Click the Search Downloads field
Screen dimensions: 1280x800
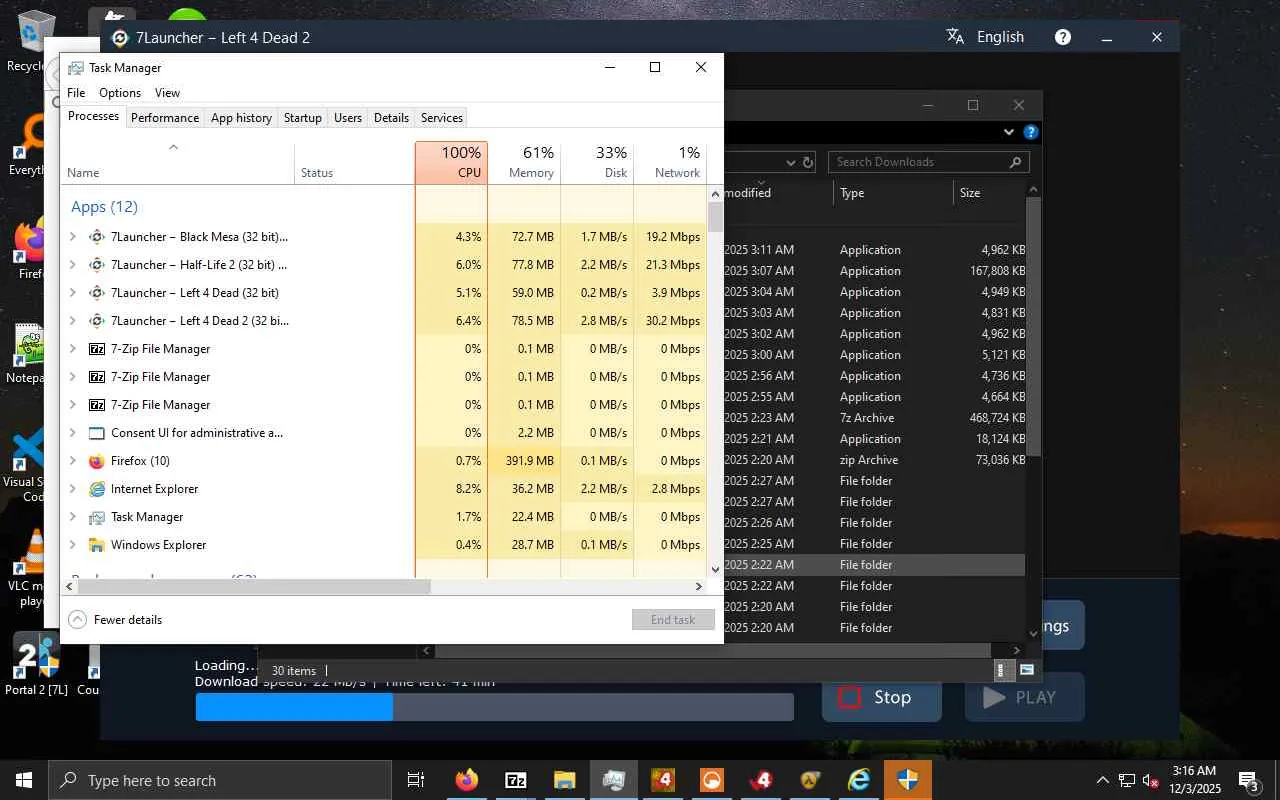pos(928,162)
